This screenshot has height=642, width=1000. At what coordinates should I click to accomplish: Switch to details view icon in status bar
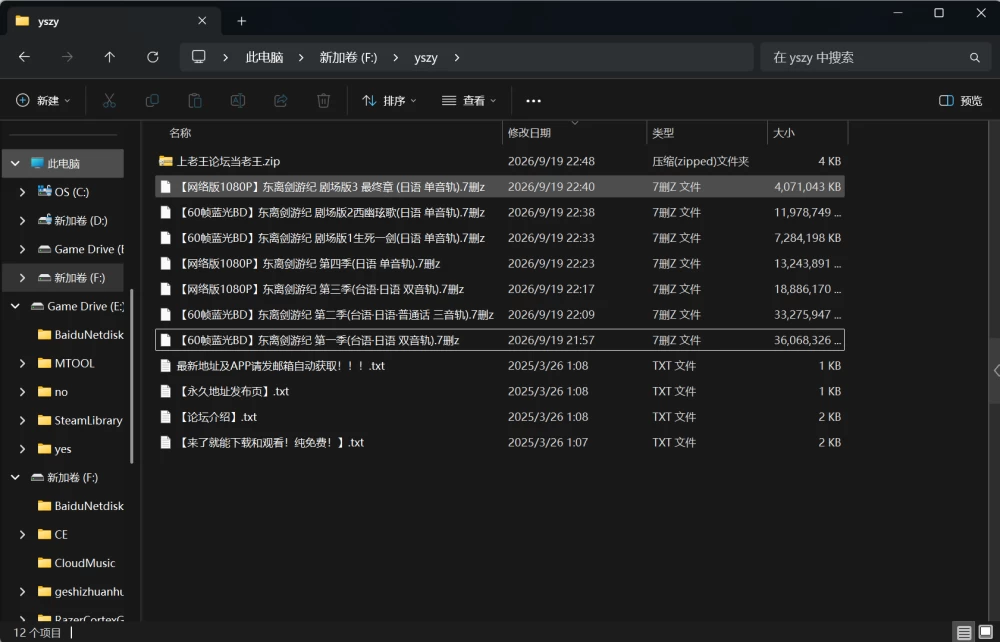(x=964, y=632)
